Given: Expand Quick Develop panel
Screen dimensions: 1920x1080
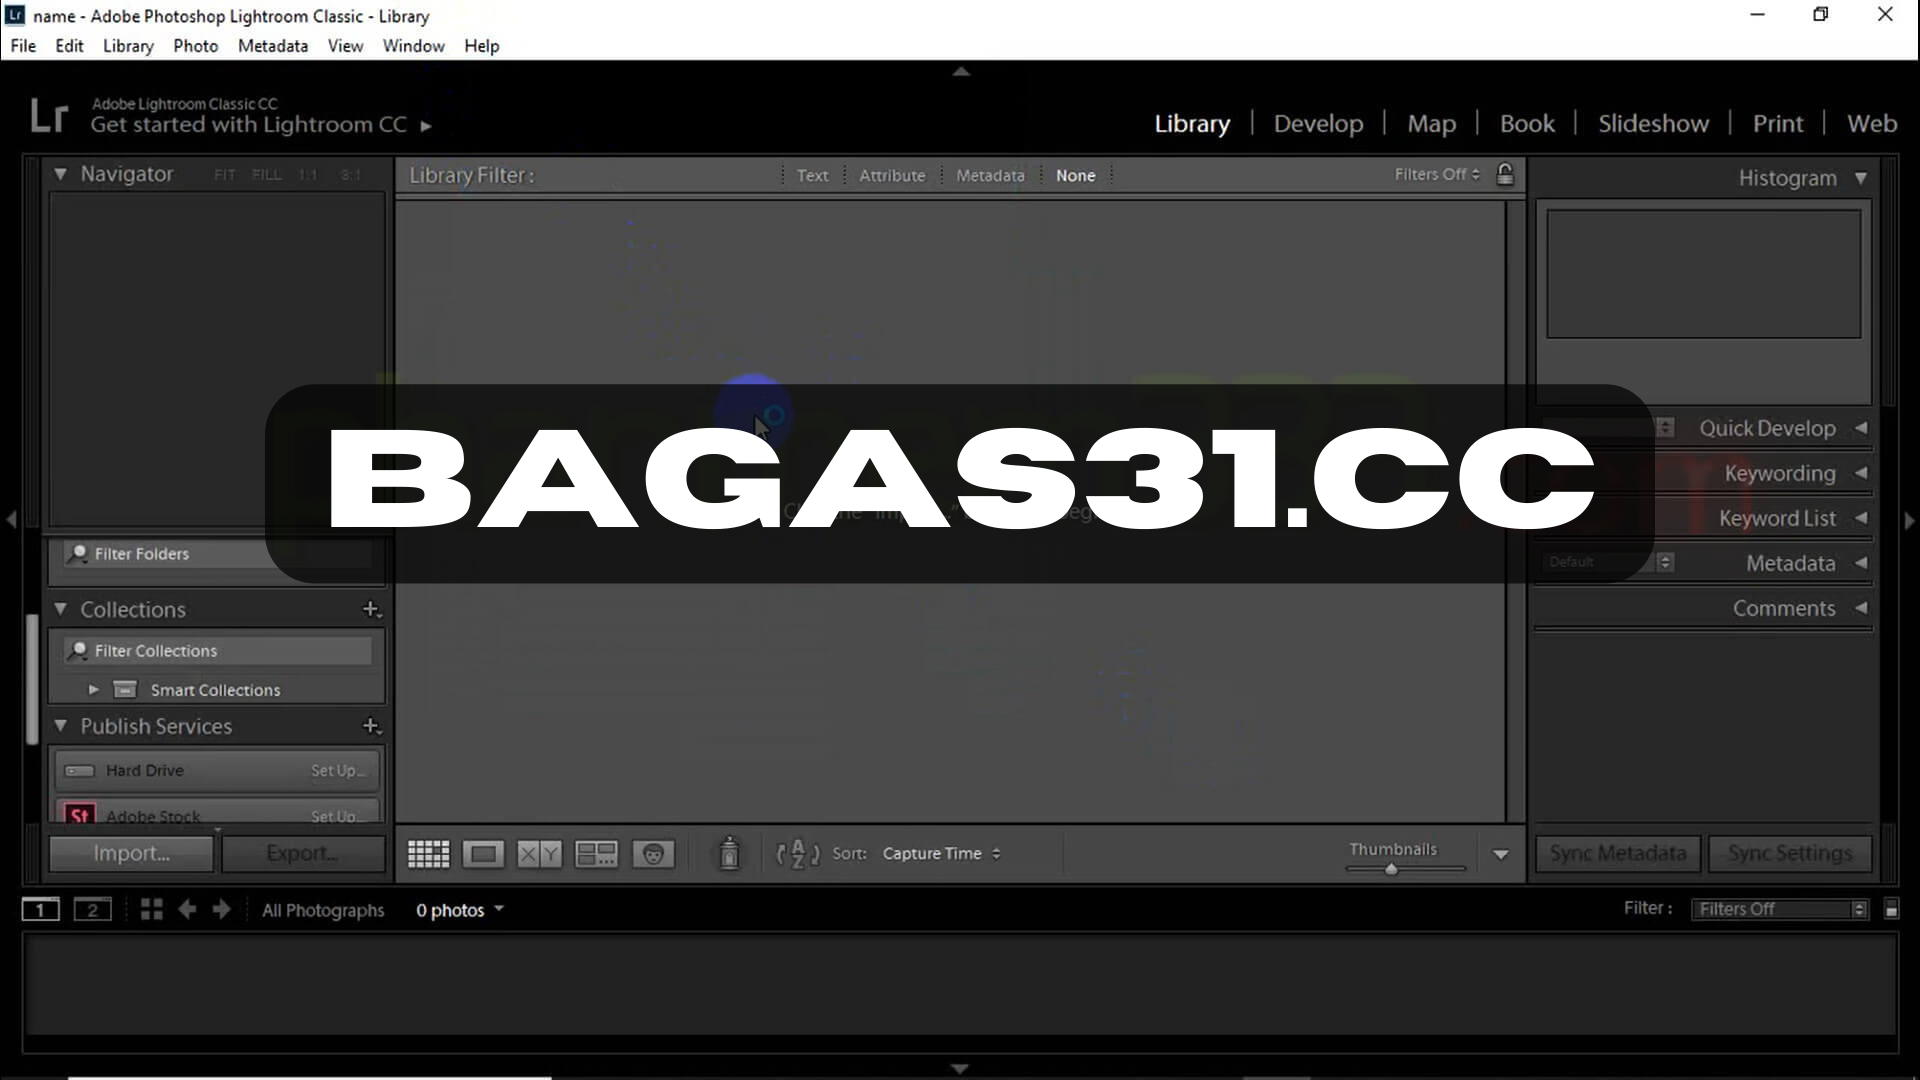Looking at the screenshot, I should pyautogui.click(x=1861, y=428).
